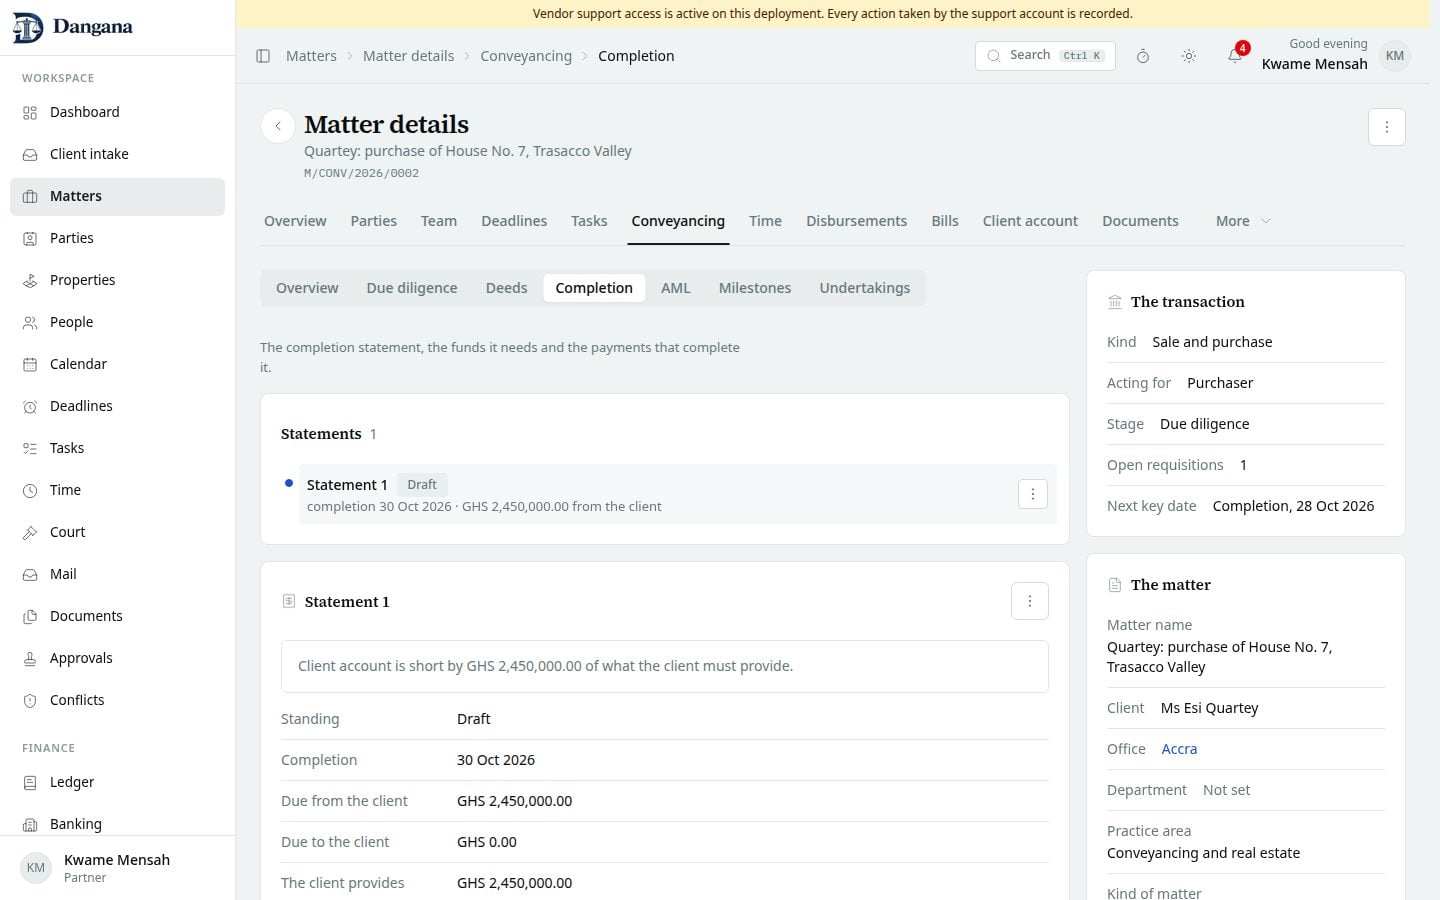
Task: Follow the Accra office link
Action: point(1179,749)
